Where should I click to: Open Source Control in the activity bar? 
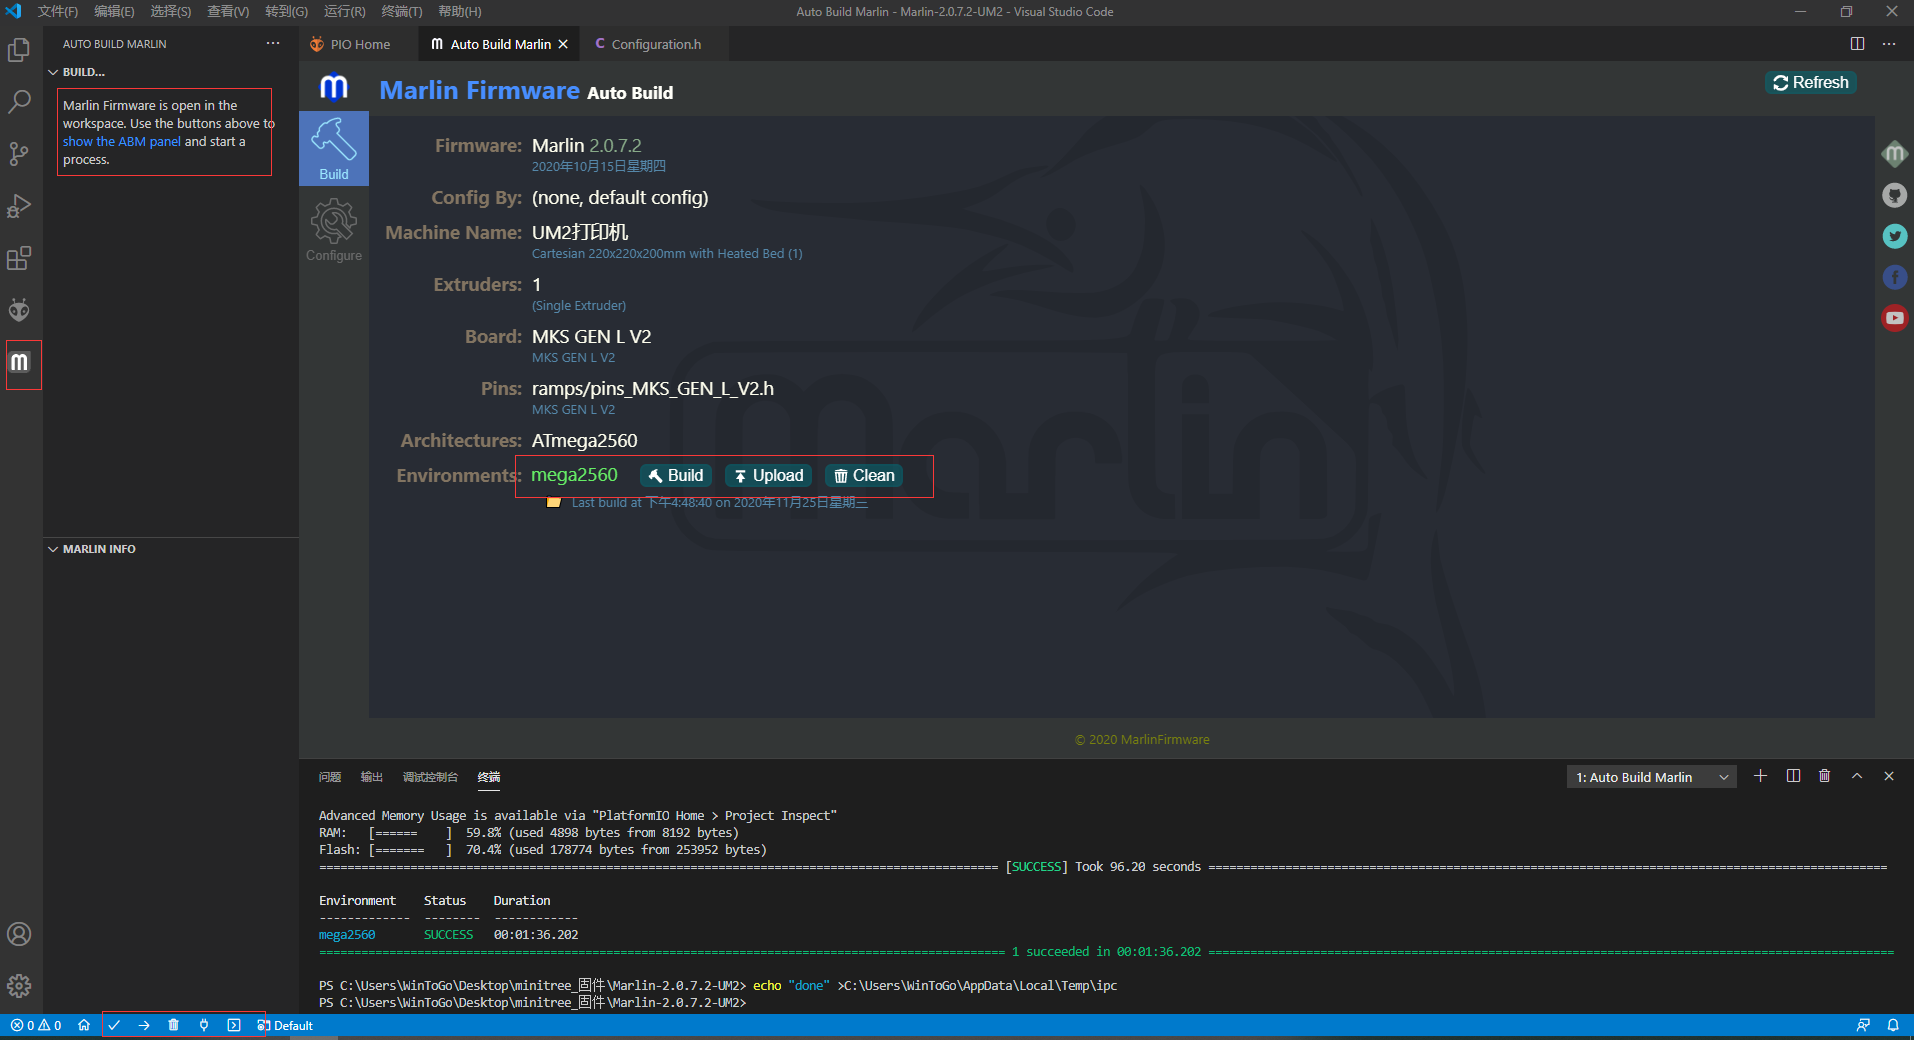click(19, 154)
